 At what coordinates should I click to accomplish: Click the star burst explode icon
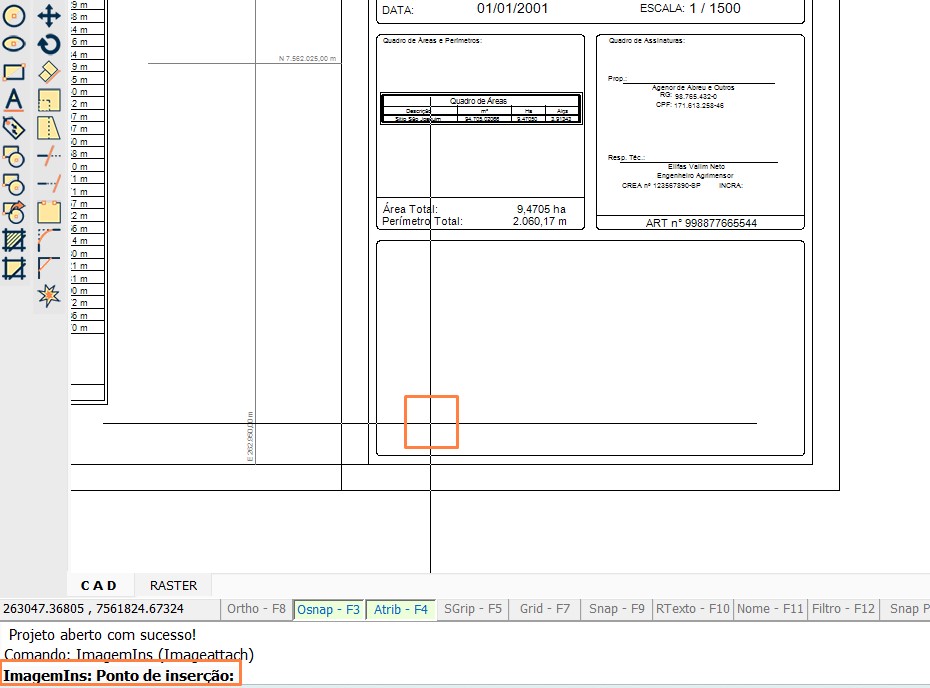(x=48, y=296)
